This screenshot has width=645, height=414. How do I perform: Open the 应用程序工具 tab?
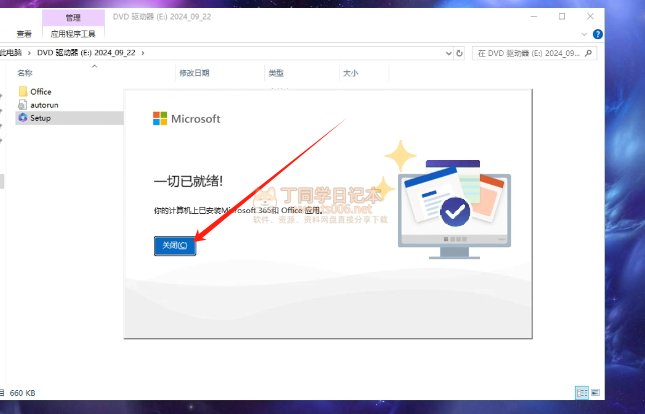point(73,34)
